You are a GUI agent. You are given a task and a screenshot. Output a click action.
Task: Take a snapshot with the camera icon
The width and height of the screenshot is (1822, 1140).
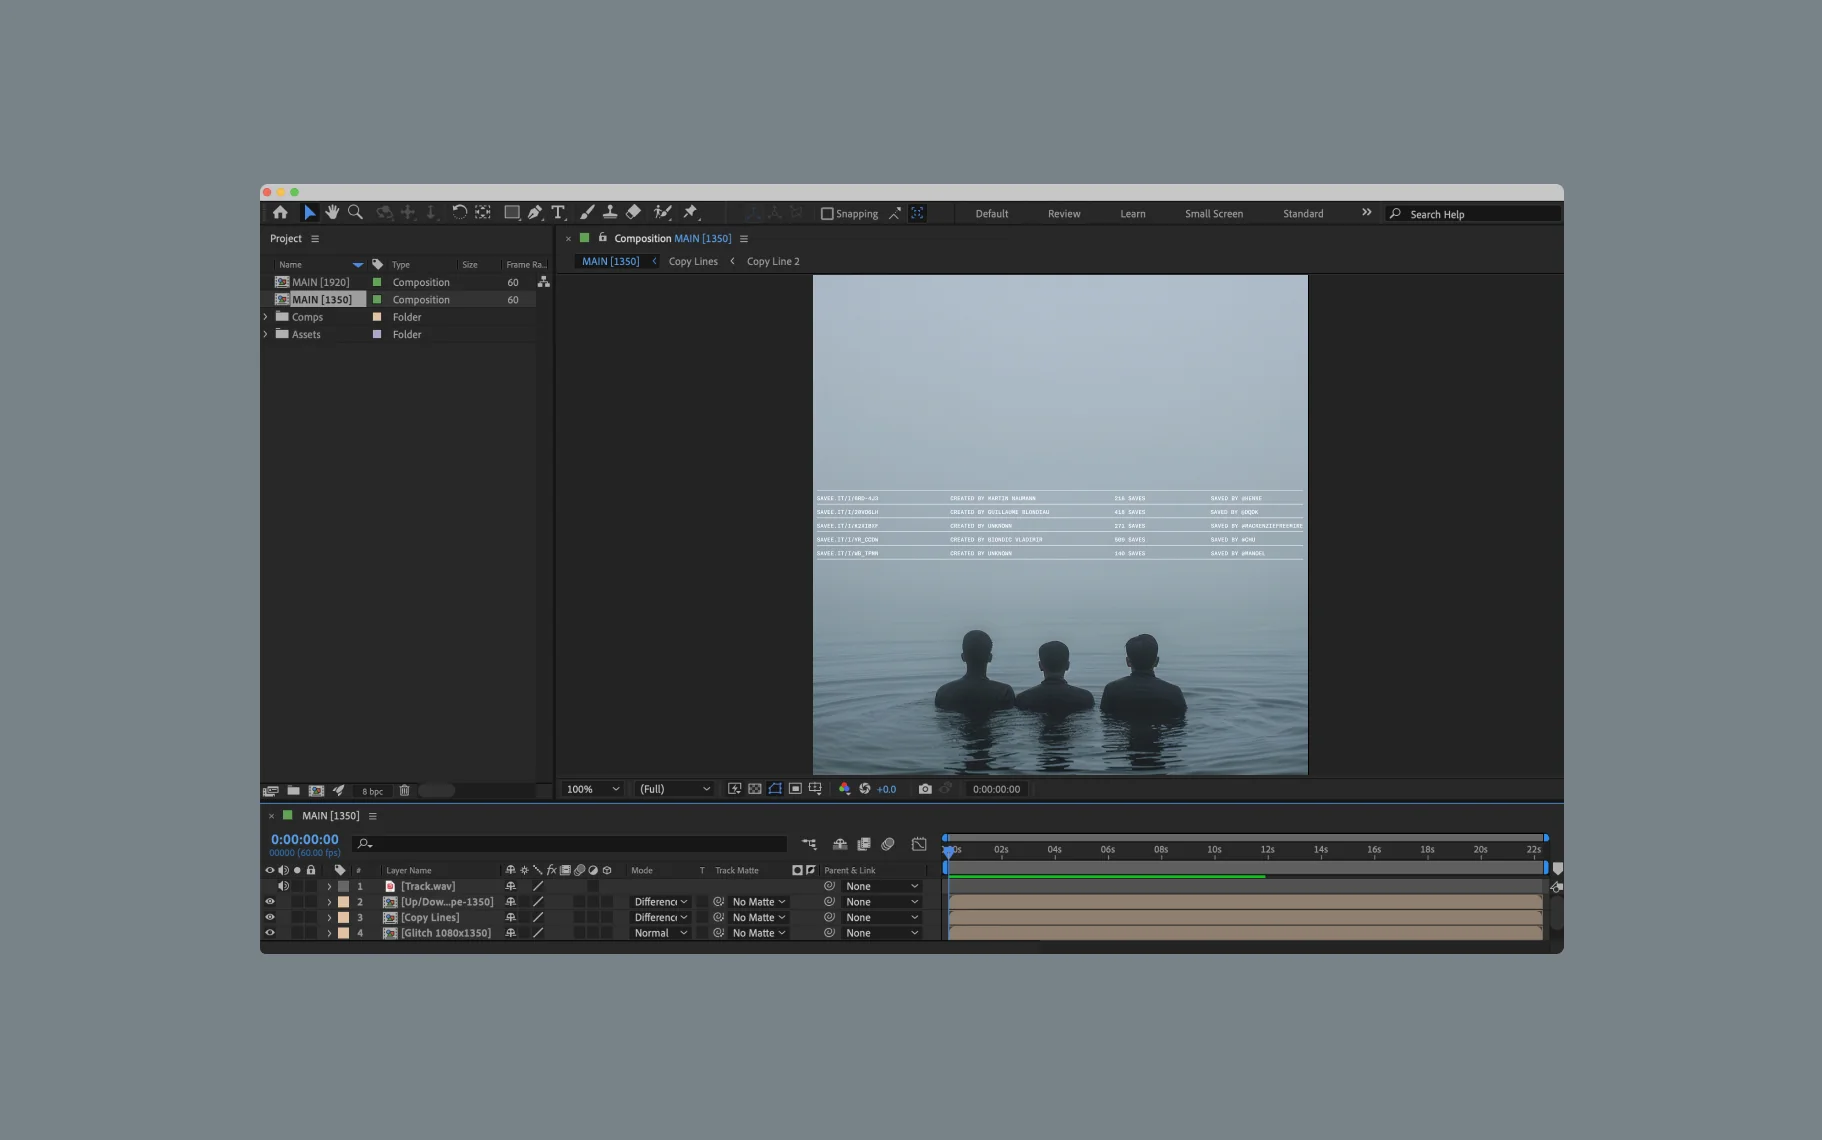[x=925, y=789]
